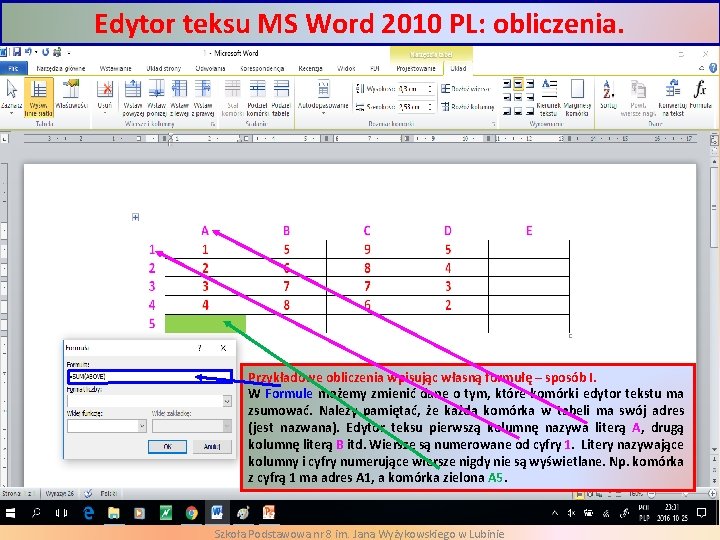Screen dimensions: 720x540
Task: Select align center cell alignment
Action: (x=518, y=97)
